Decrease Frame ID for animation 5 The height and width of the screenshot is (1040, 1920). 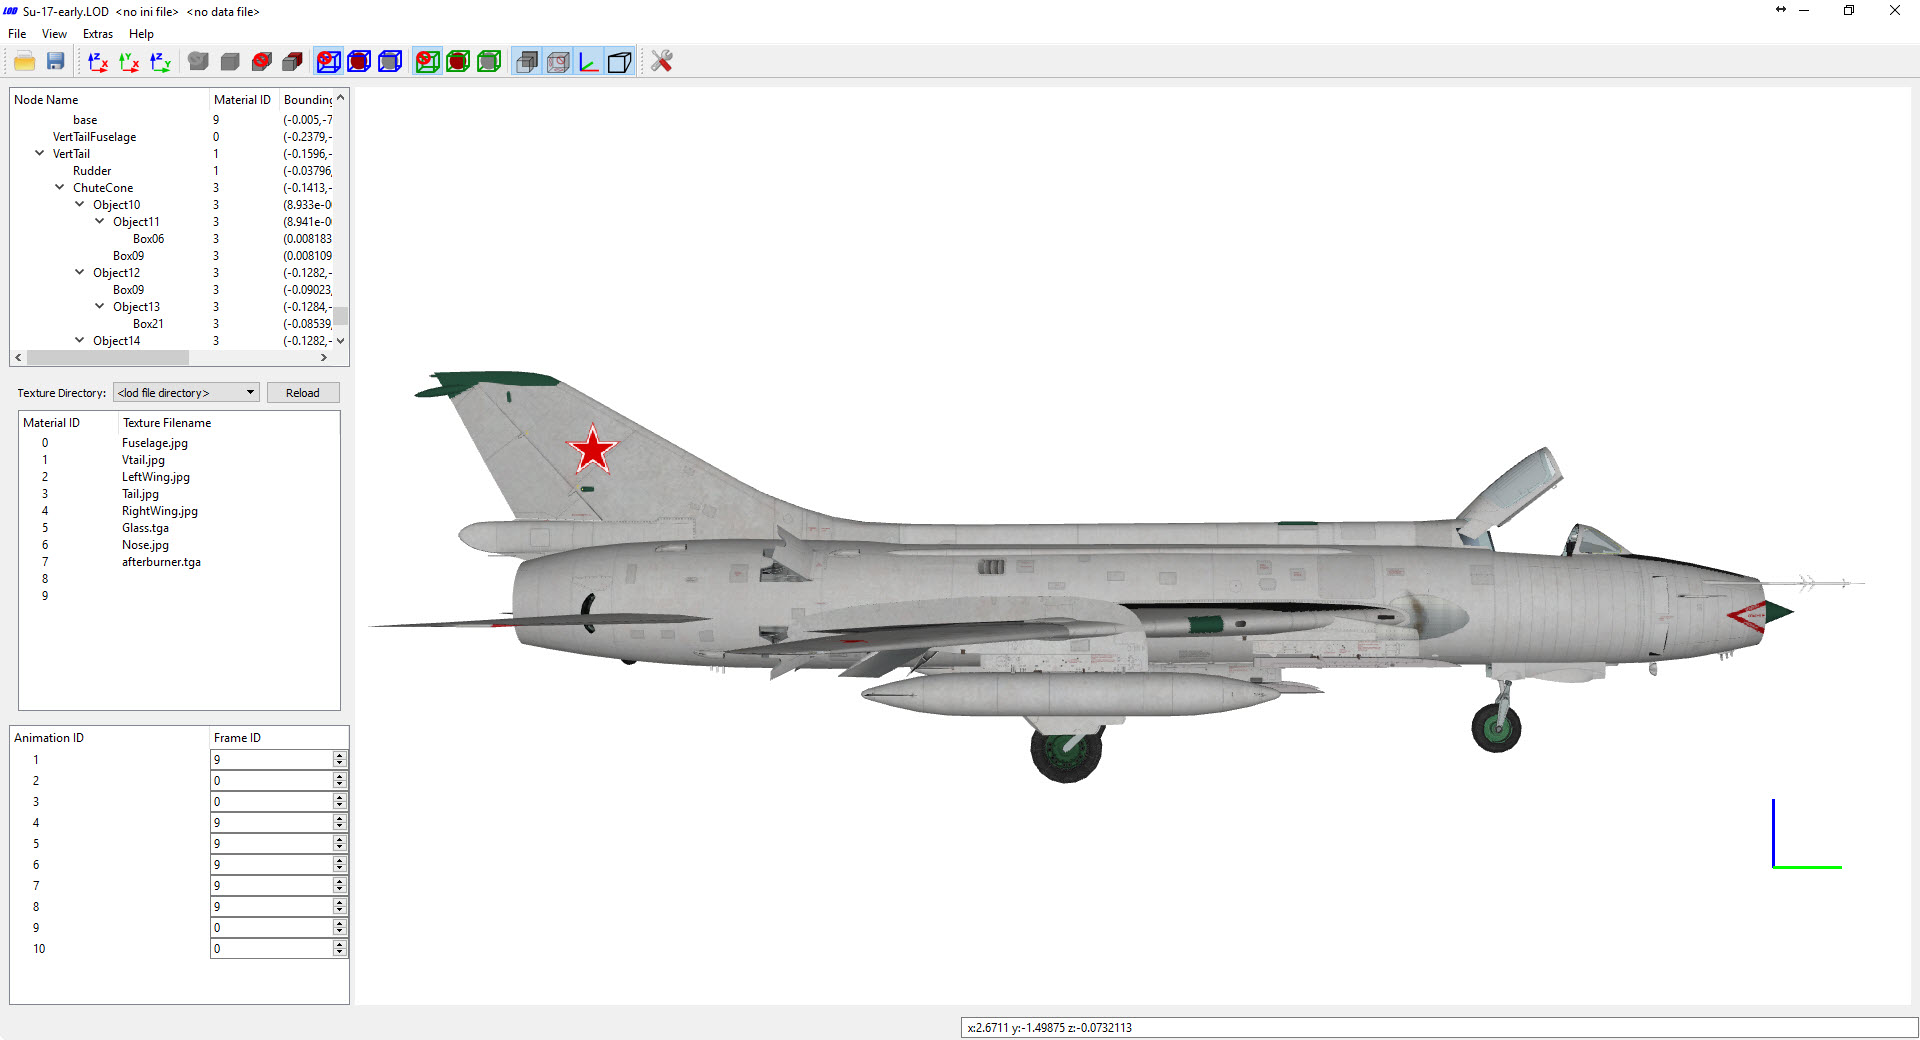[x=340, y=849]
